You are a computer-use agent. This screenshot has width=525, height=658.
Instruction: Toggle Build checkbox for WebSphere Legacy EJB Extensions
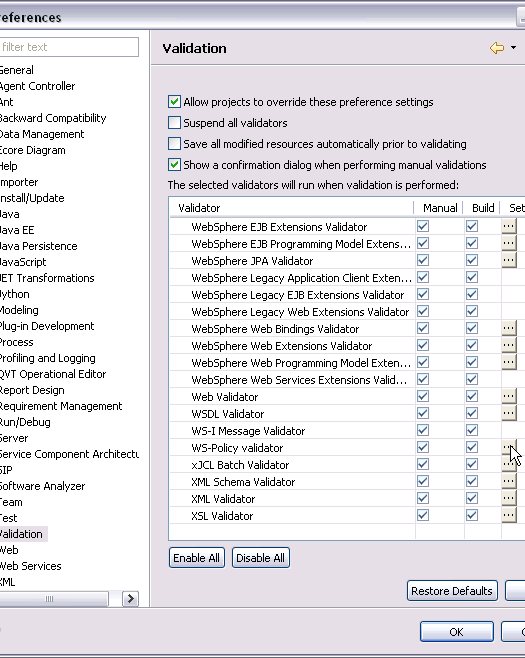[472, 294]
